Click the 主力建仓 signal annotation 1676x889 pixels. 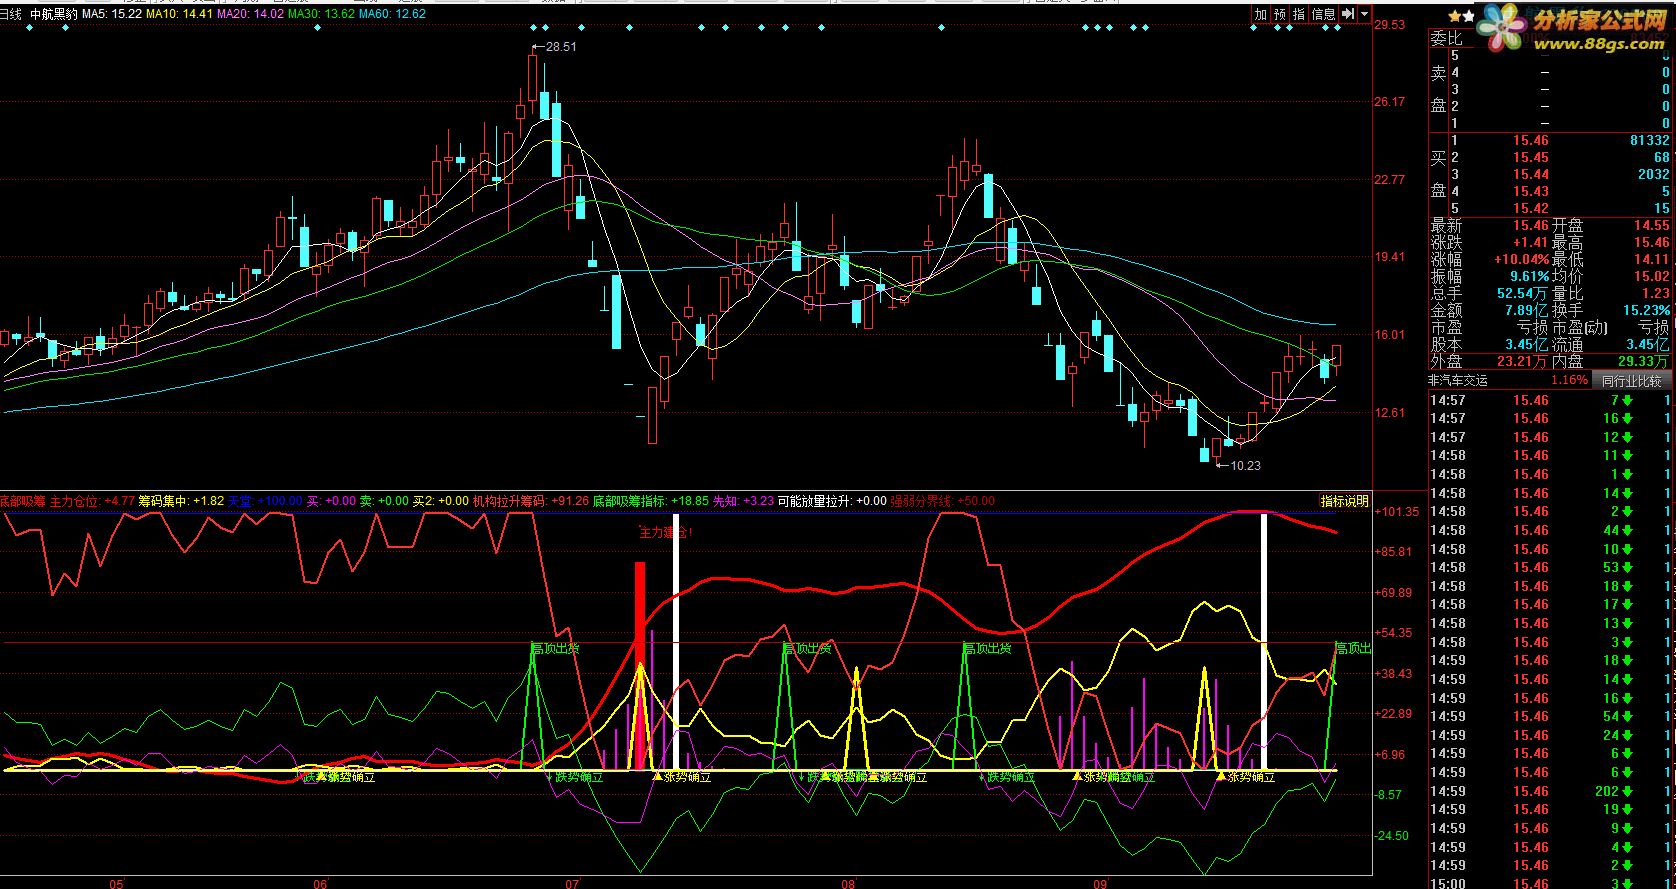coord(666,533)
